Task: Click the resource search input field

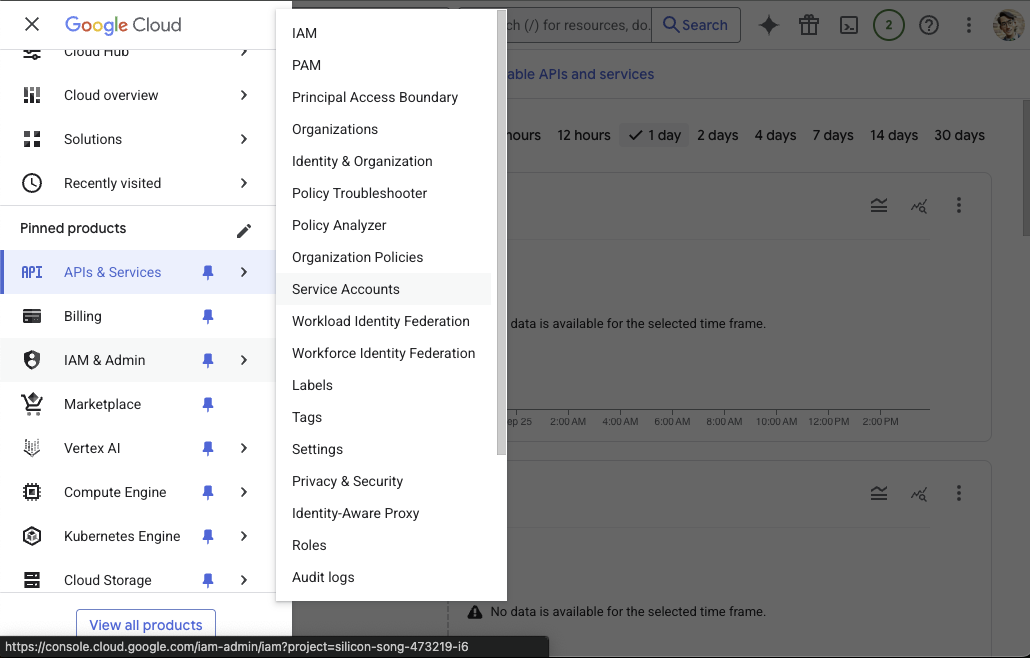Action: point(578,25)
